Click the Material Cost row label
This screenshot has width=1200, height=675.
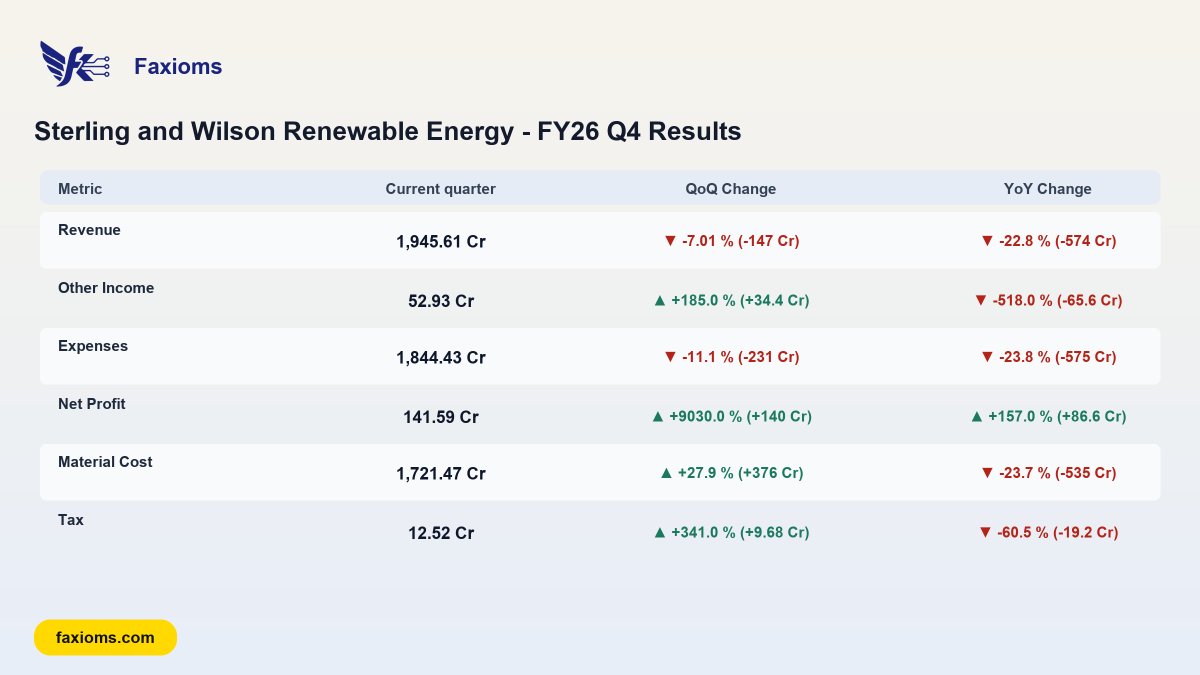point(105,462)
